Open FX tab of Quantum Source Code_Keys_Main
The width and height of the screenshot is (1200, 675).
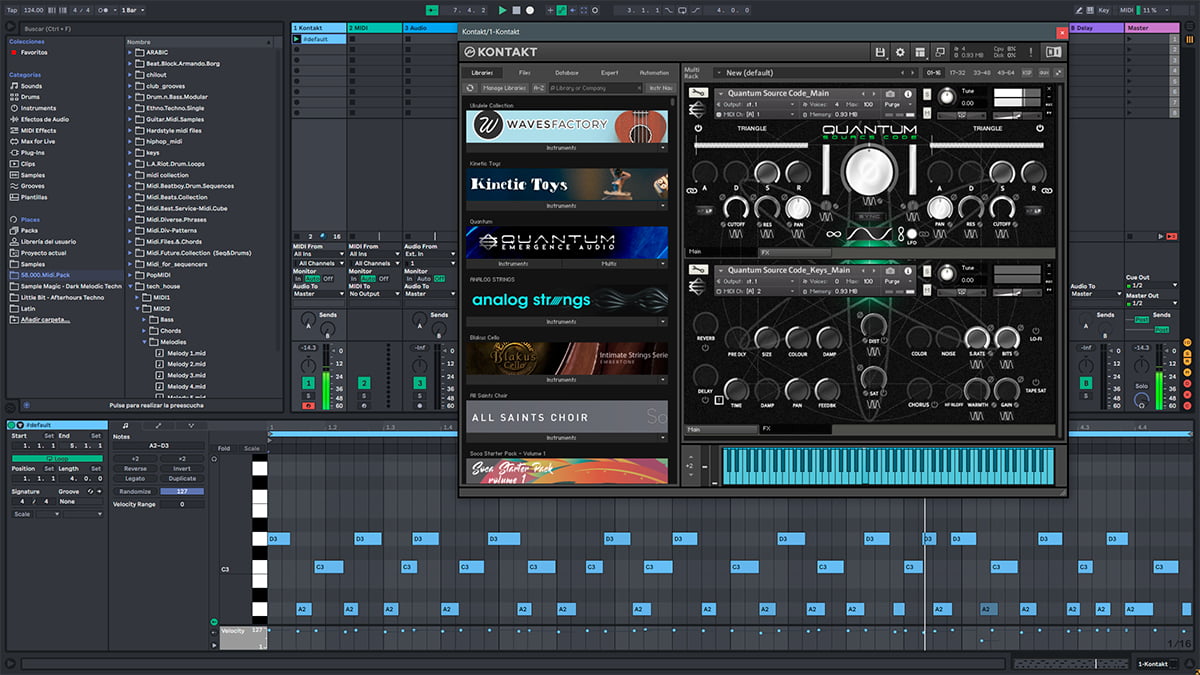click(794, 429)
